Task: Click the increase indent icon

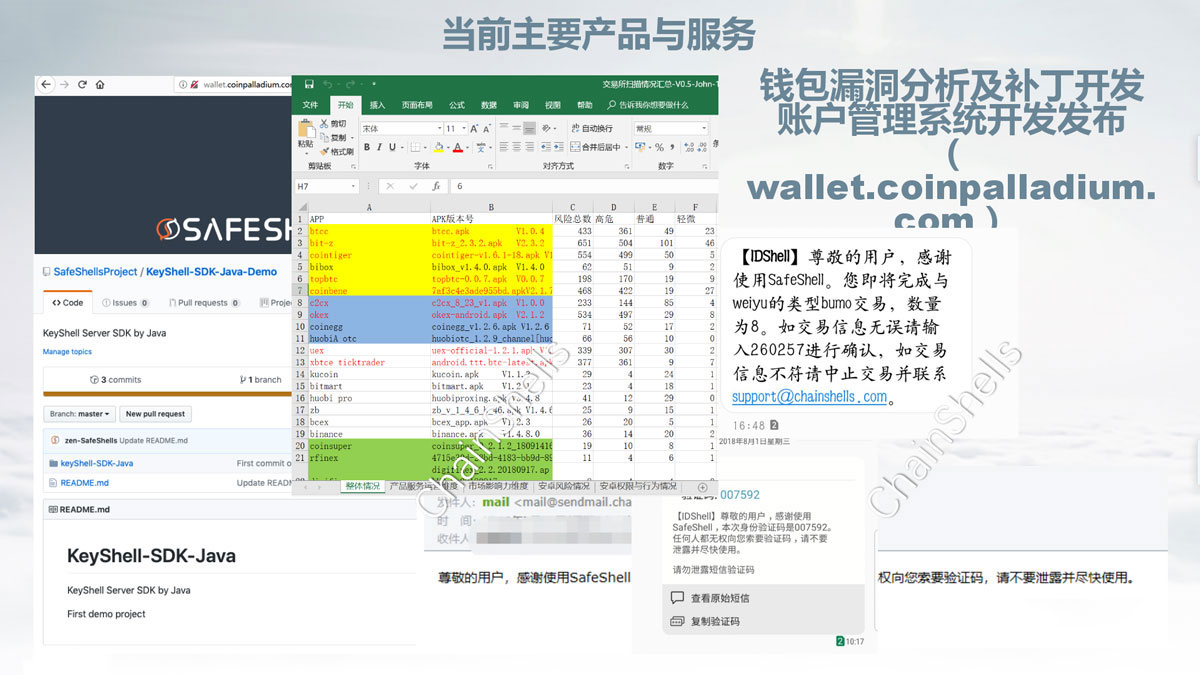Action: 558,147
